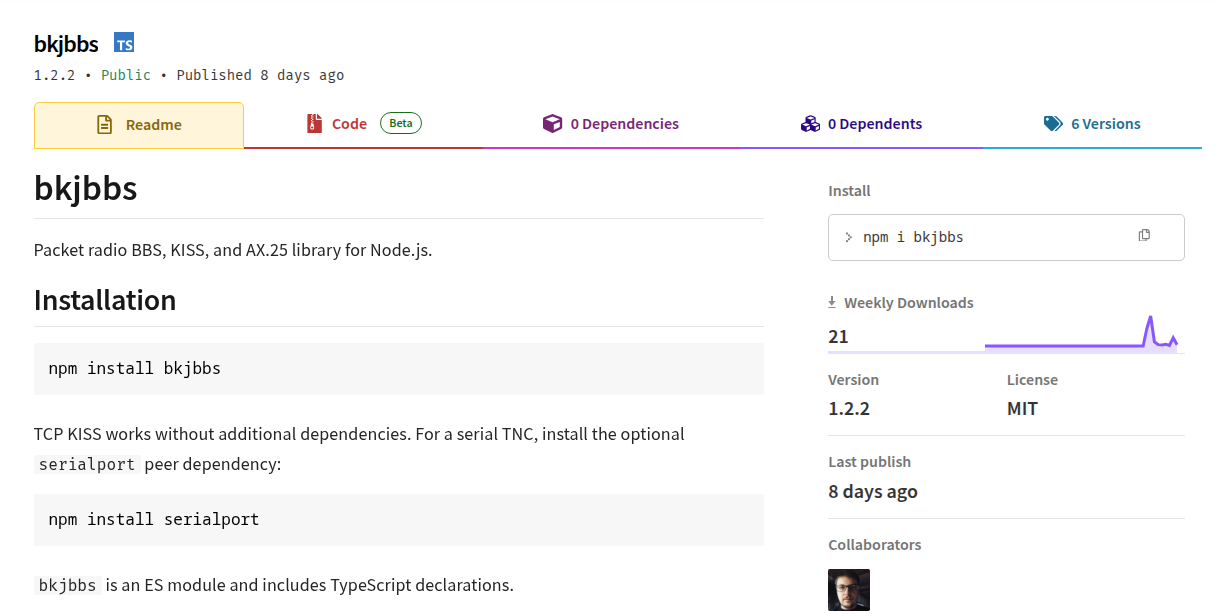Click the weekly downloads sparkline chart
The height and width of the screenshot is (614, 1221).
(x=1081, y=333)
